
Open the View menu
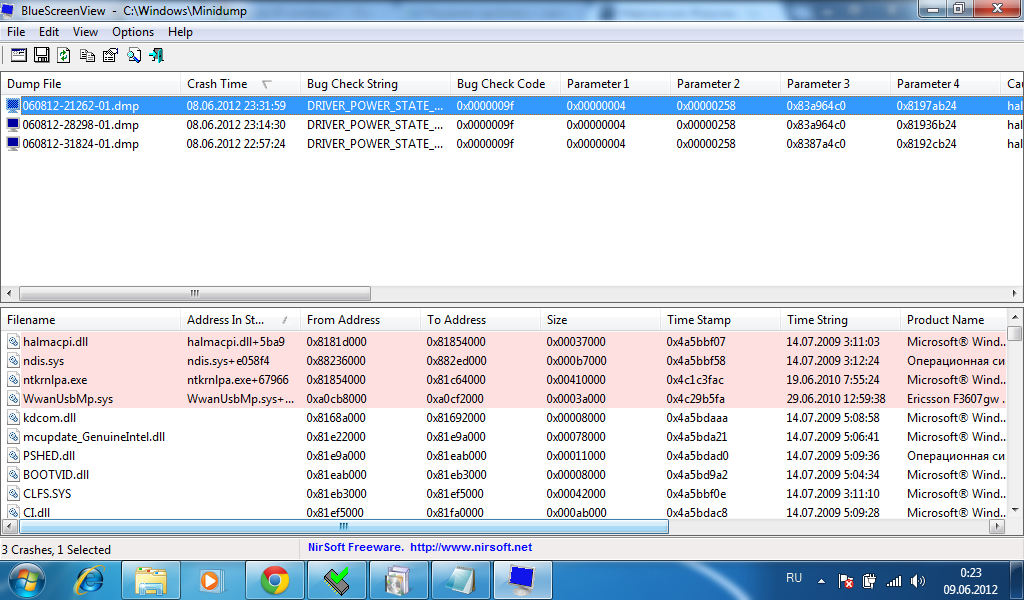coord(85,32)
